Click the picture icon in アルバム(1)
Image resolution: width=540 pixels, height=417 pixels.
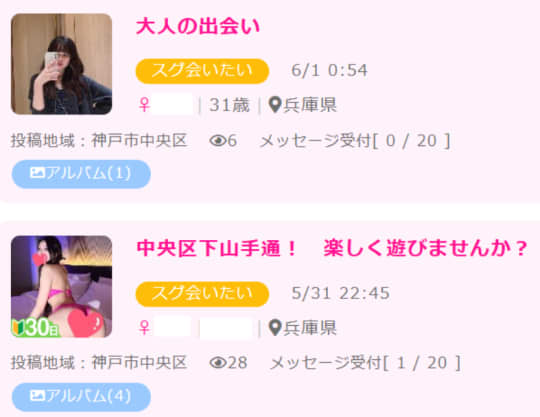point(37,173)
